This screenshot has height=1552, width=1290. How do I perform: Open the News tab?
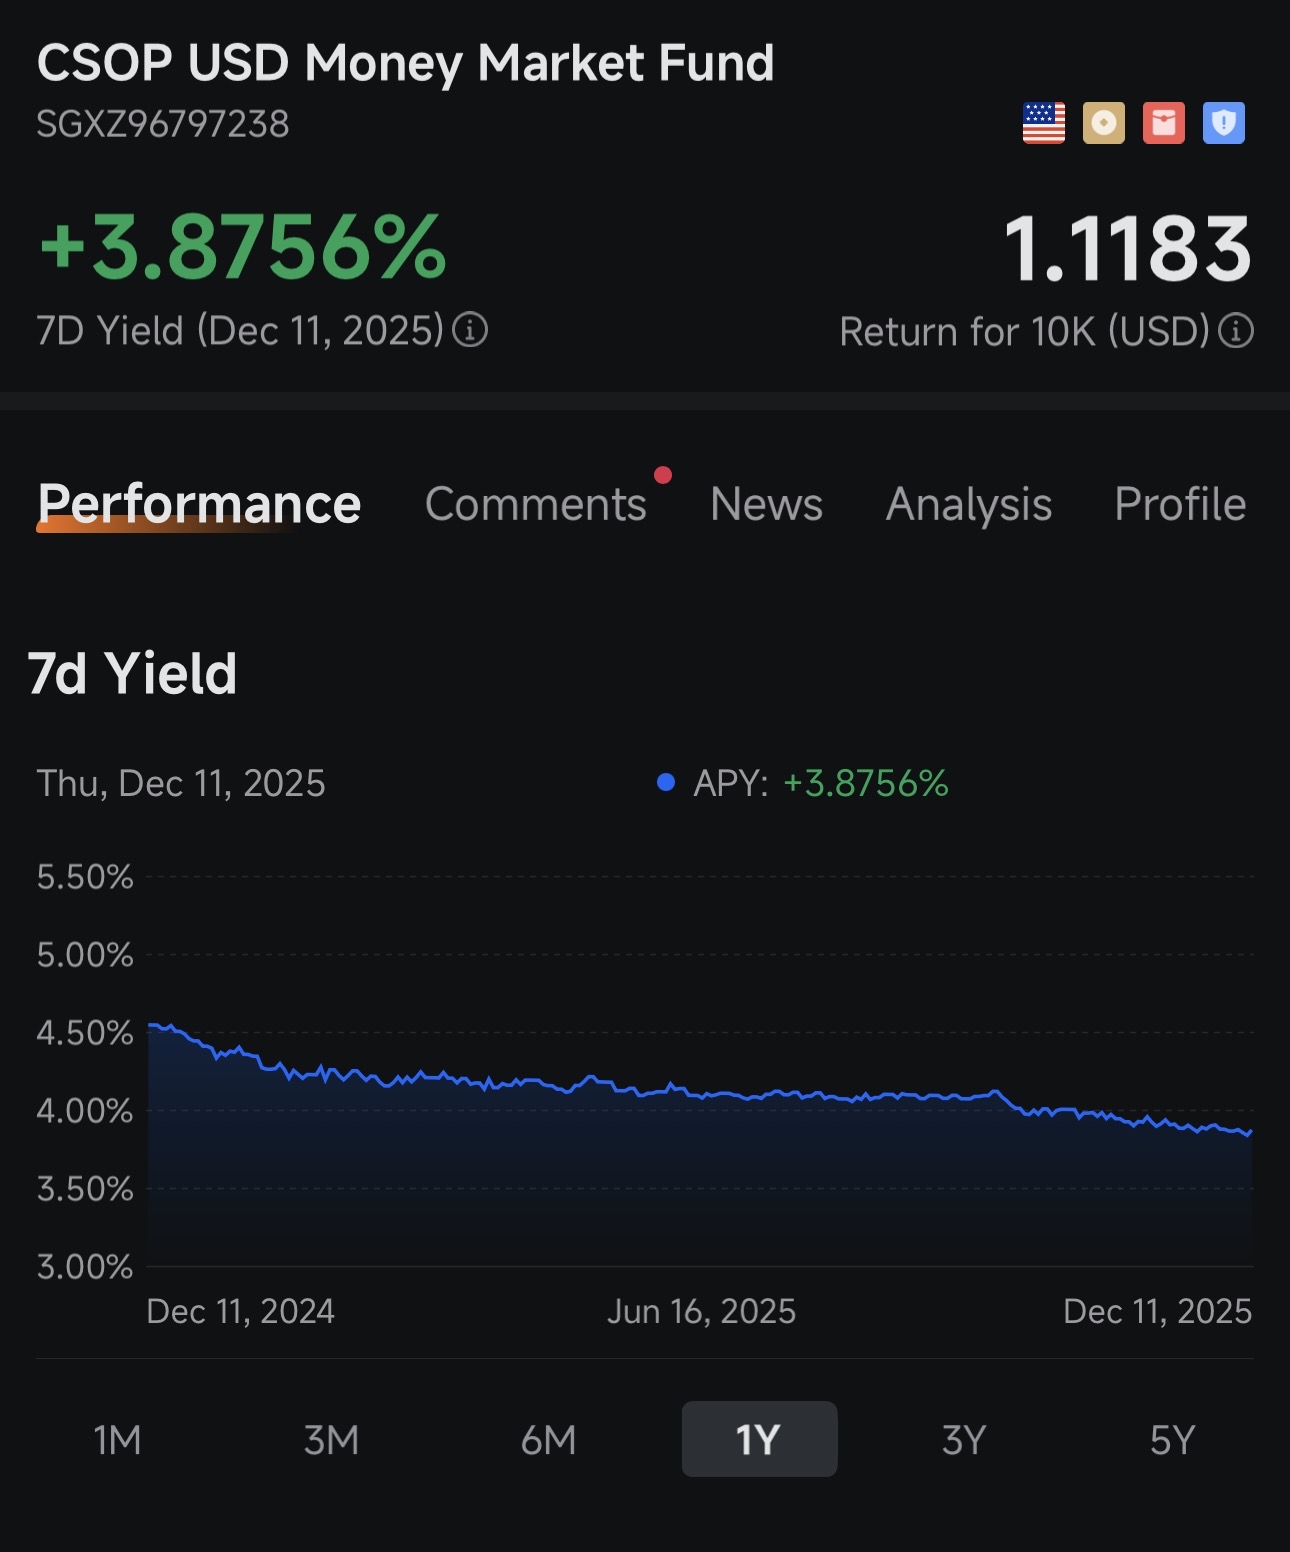(766, 504)
